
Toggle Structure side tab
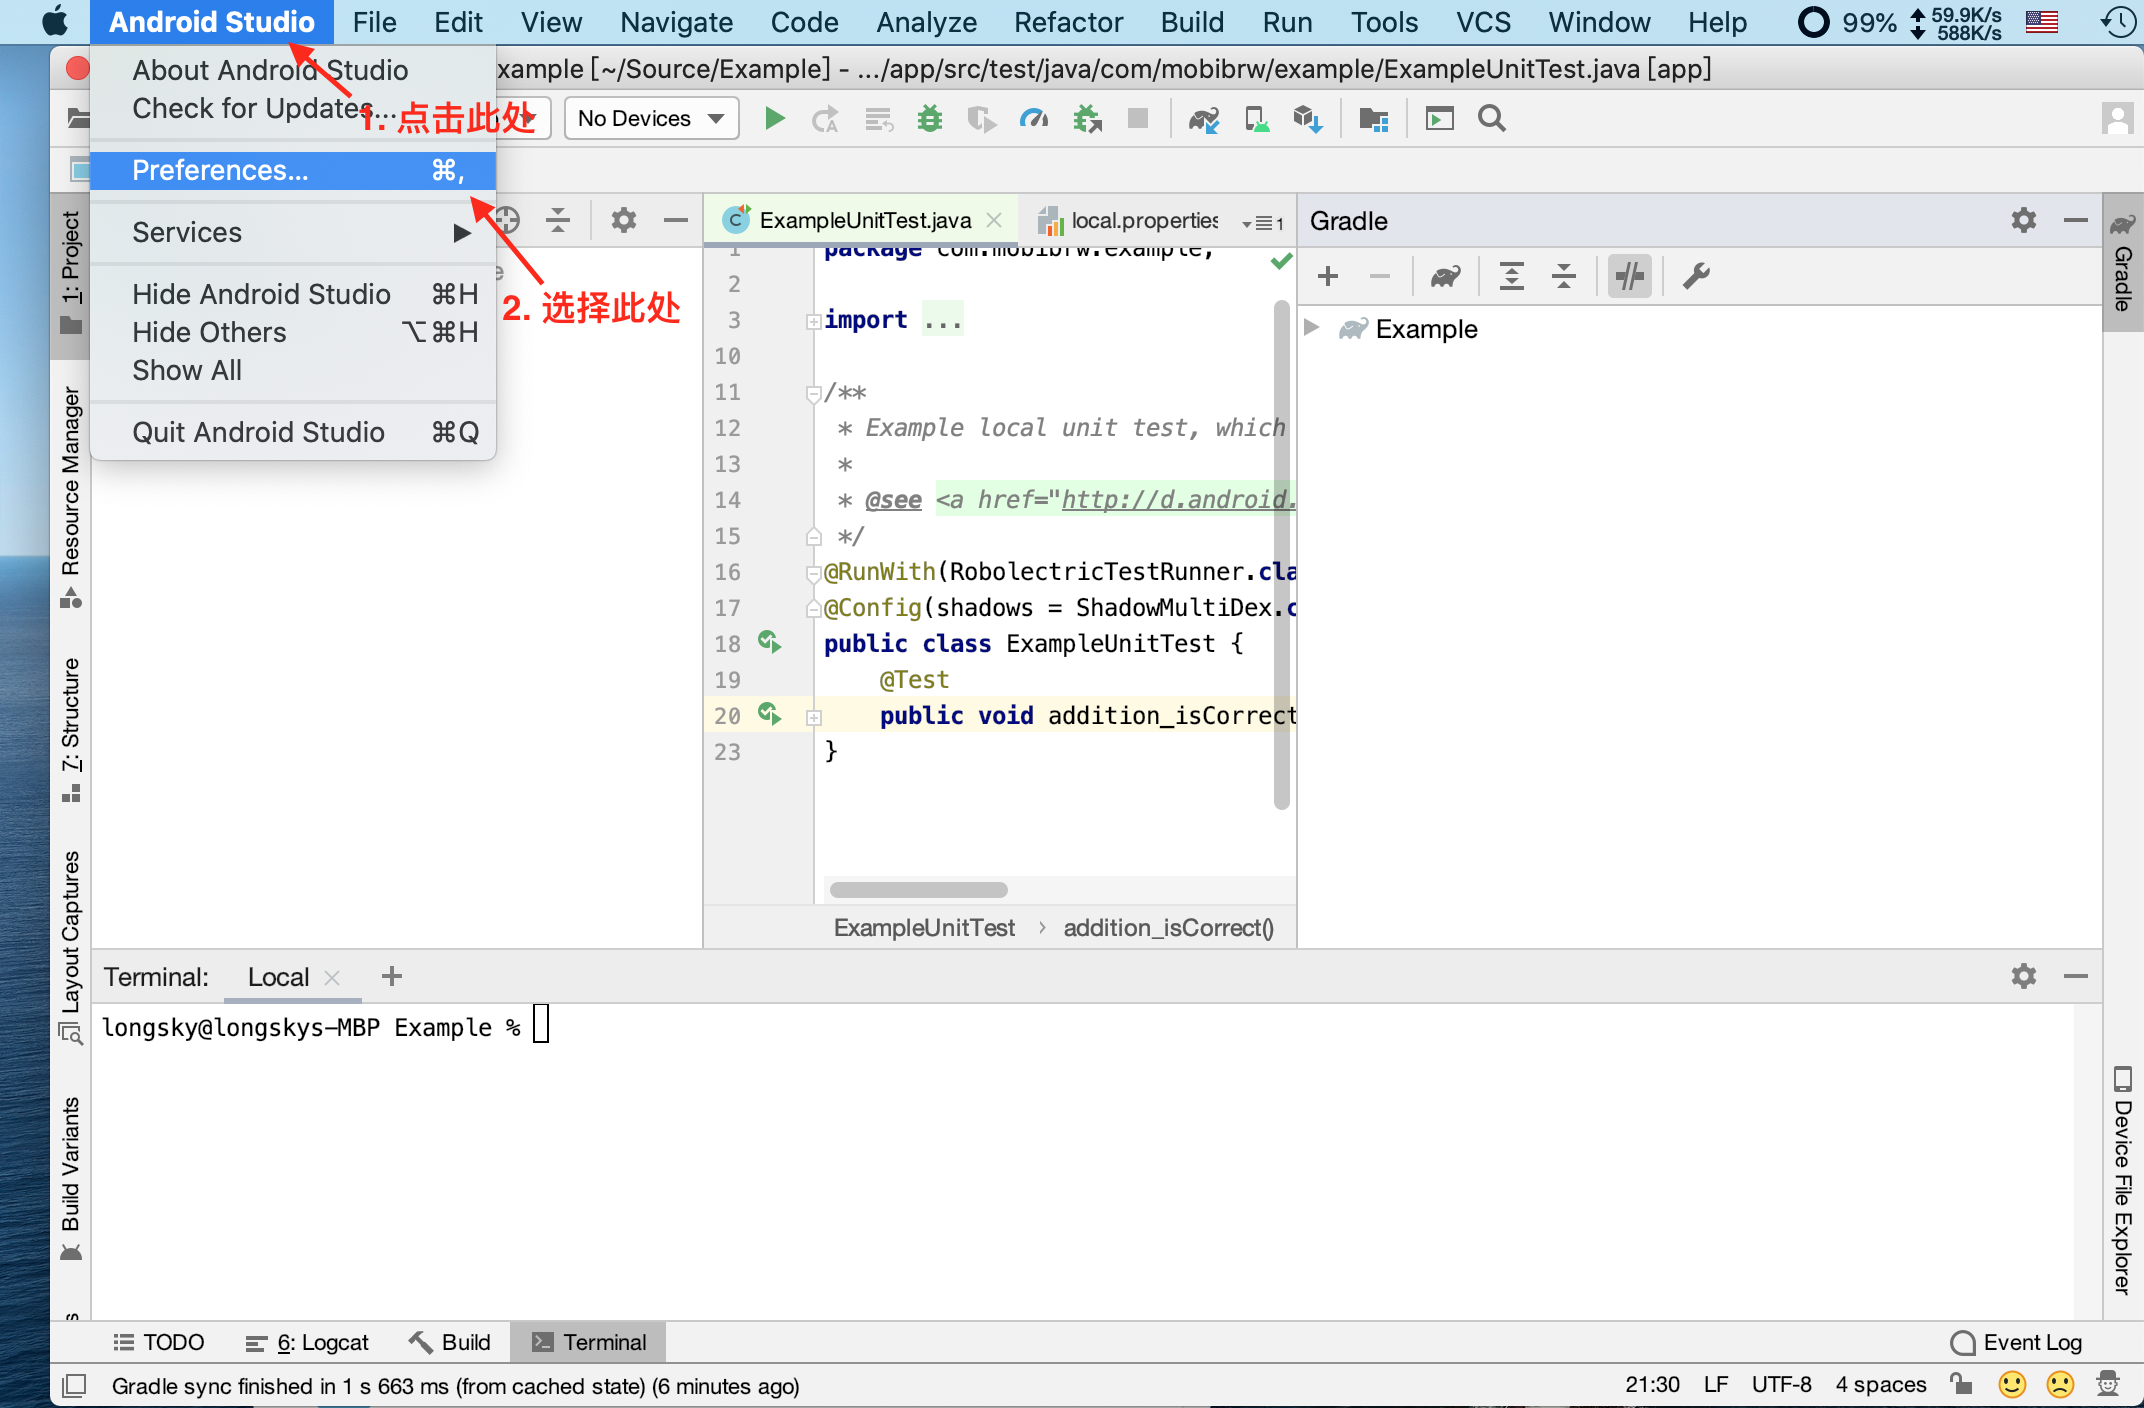[70, 730]
